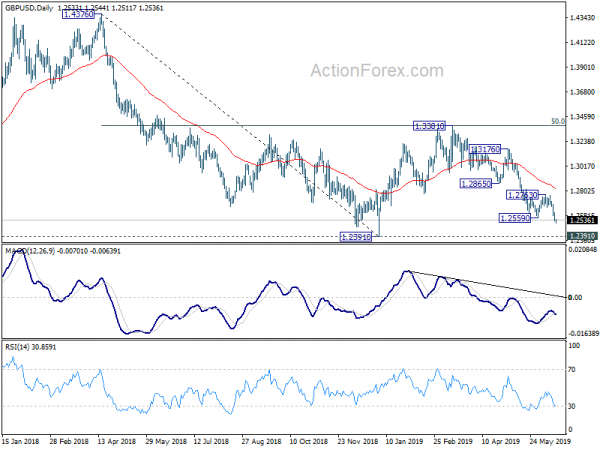Screen dimensions: 600x450
Task: Select the 1.41220 price axis value
Action: 582,42
